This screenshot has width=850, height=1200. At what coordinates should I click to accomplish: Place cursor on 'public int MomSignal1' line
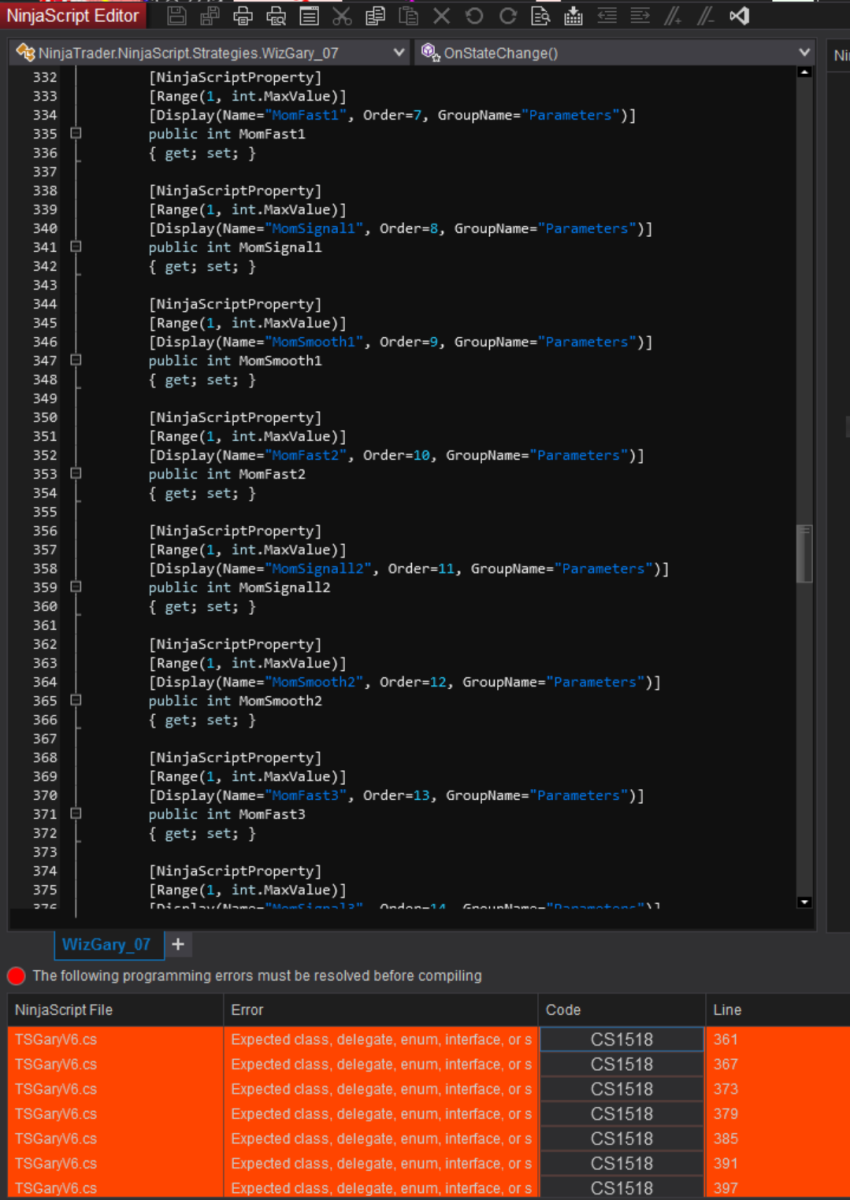(x=235, y=247)
